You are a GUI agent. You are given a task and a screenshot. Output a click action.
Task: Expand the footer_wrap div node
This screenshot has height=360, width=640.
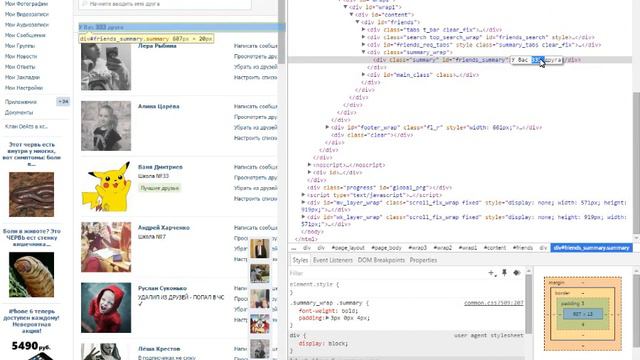327,127
